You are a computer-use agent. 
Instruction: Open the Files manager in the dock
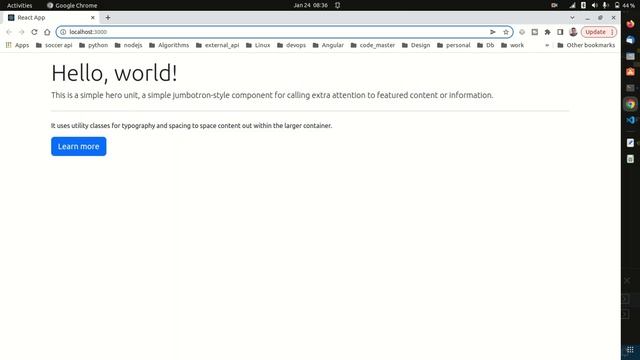click(630, 56)
